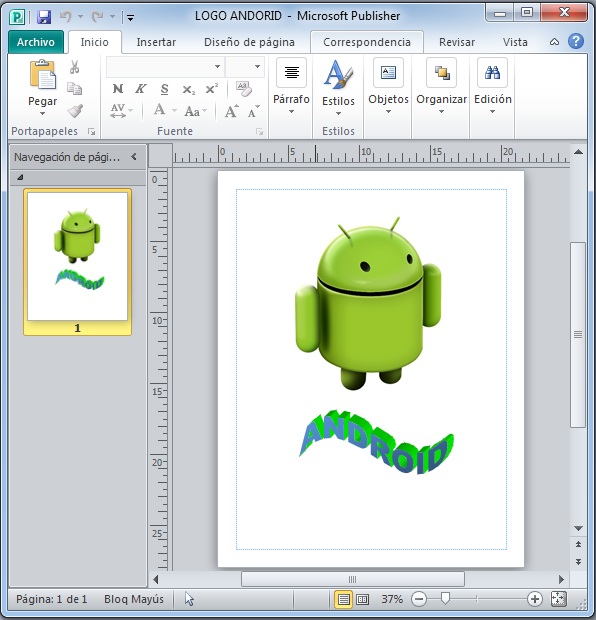Click the zoom in plus button
This screenshot has height=620, width=596.
pos(534,599)
